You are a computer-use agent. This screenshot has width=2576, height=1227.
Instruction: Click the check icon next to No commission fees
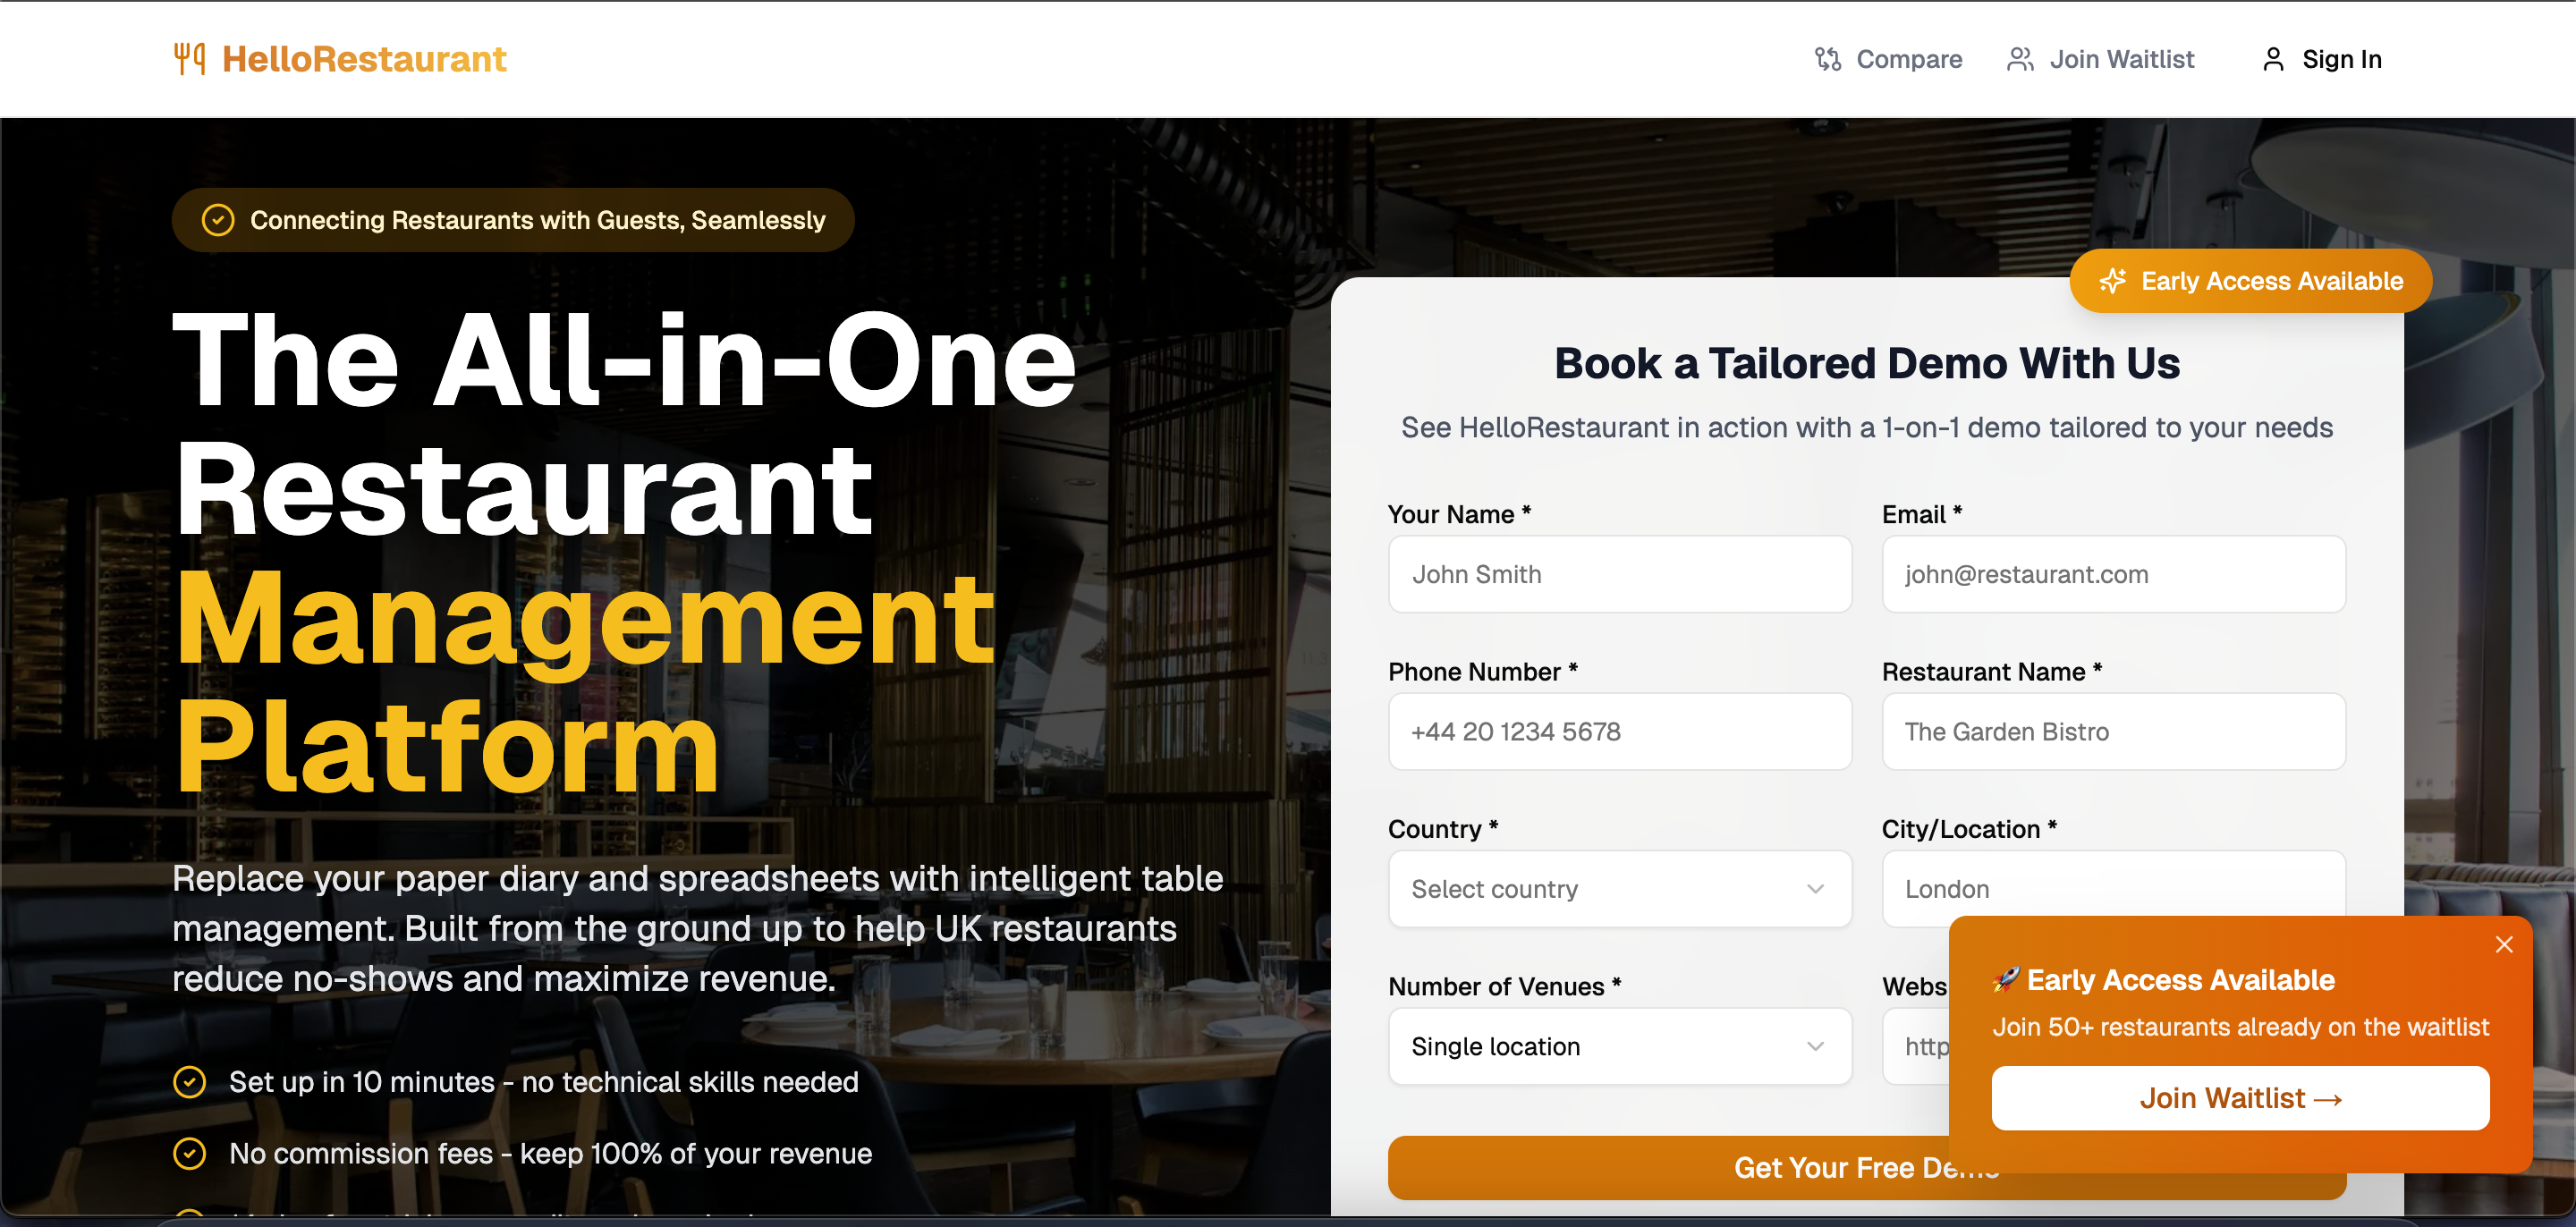click(x=189, y=1154)
